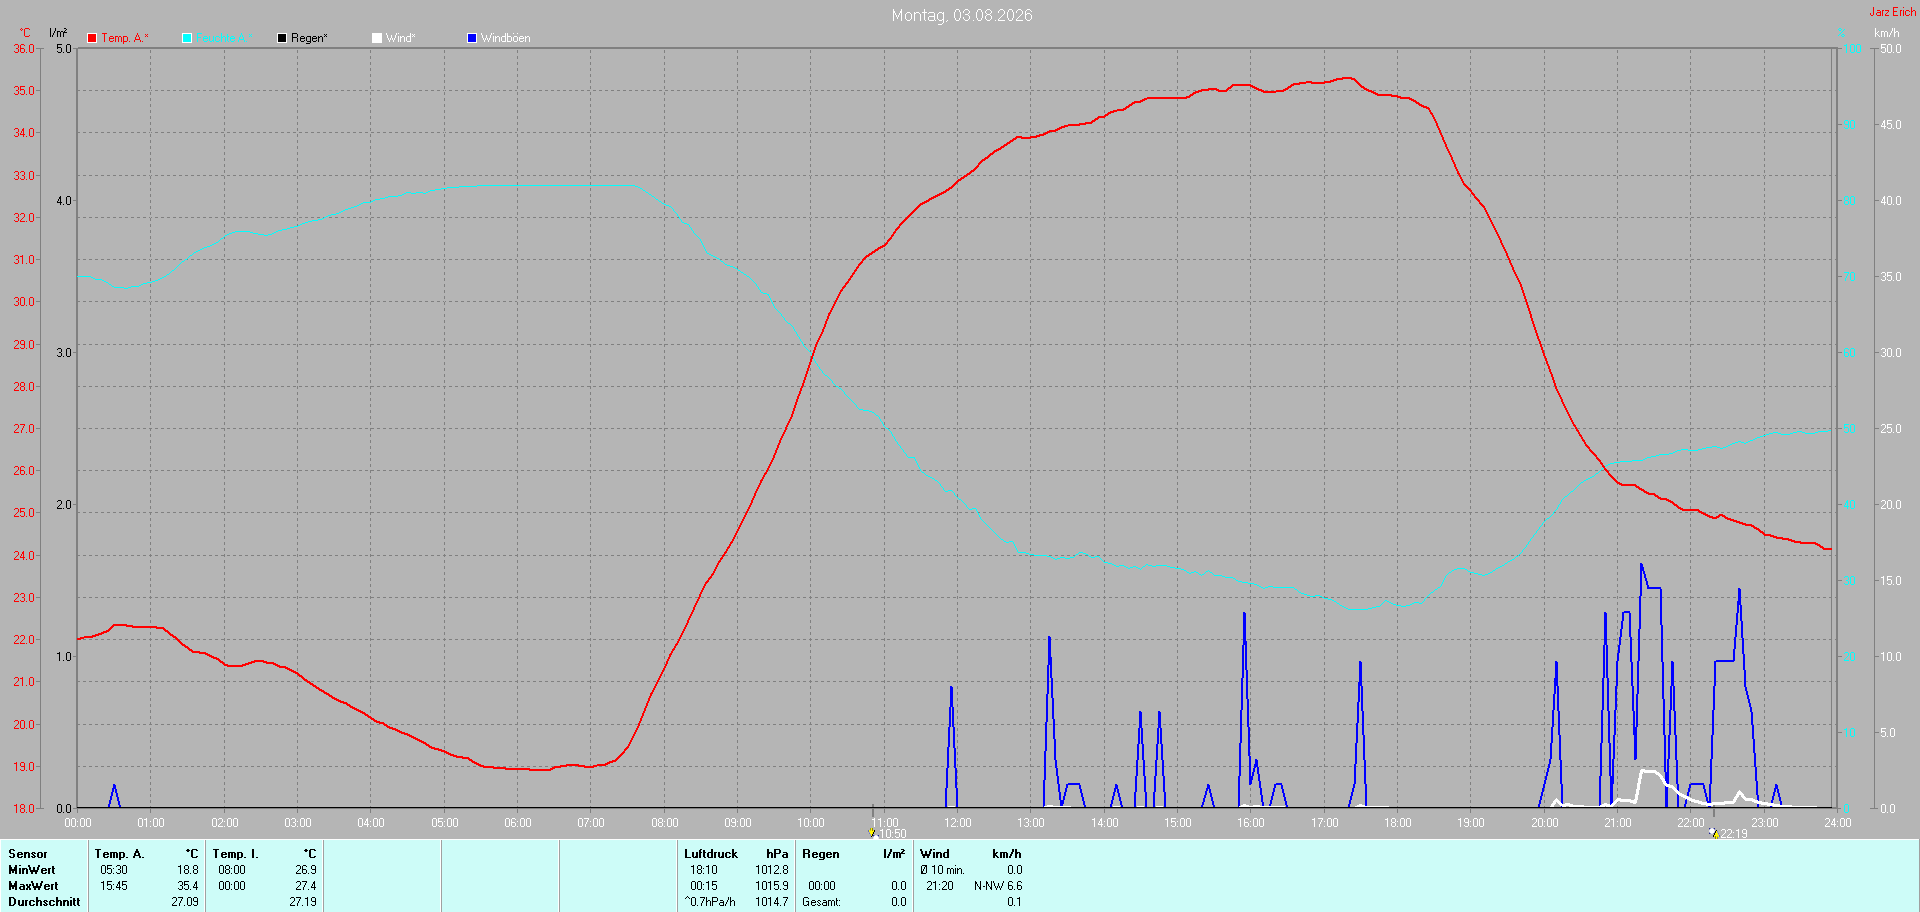This screenshot has width=1920, height=912.
Task: Click the 10:50 marker time label
Action: click(893, 834)
